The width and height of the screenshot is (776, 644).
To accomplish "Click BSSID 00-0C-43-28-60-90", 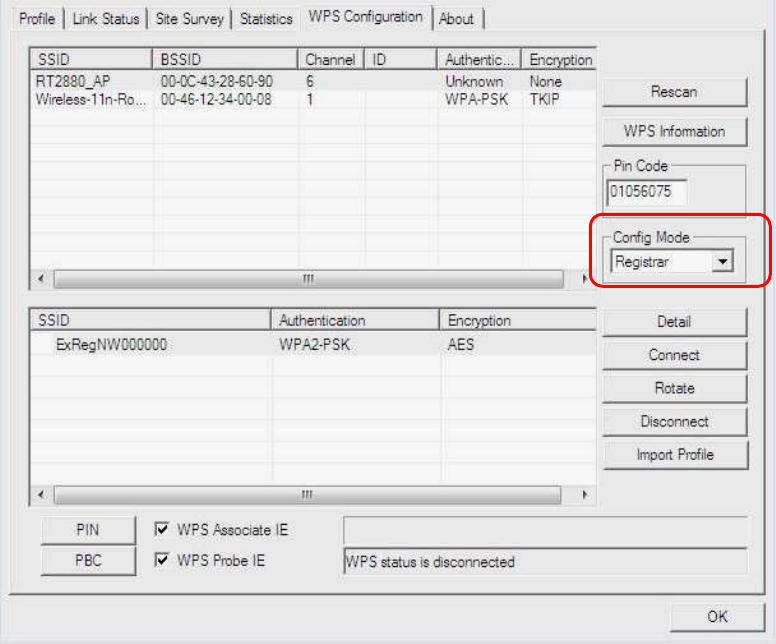I will click(x=216, y=81).
